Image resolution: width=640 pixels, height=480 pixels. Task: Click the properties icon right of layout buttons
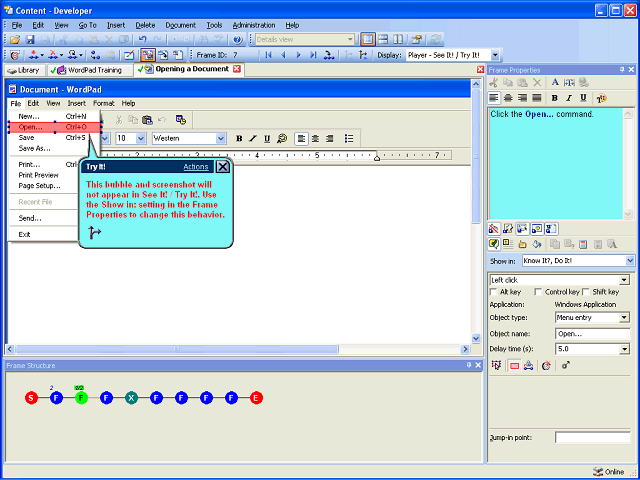417,40
